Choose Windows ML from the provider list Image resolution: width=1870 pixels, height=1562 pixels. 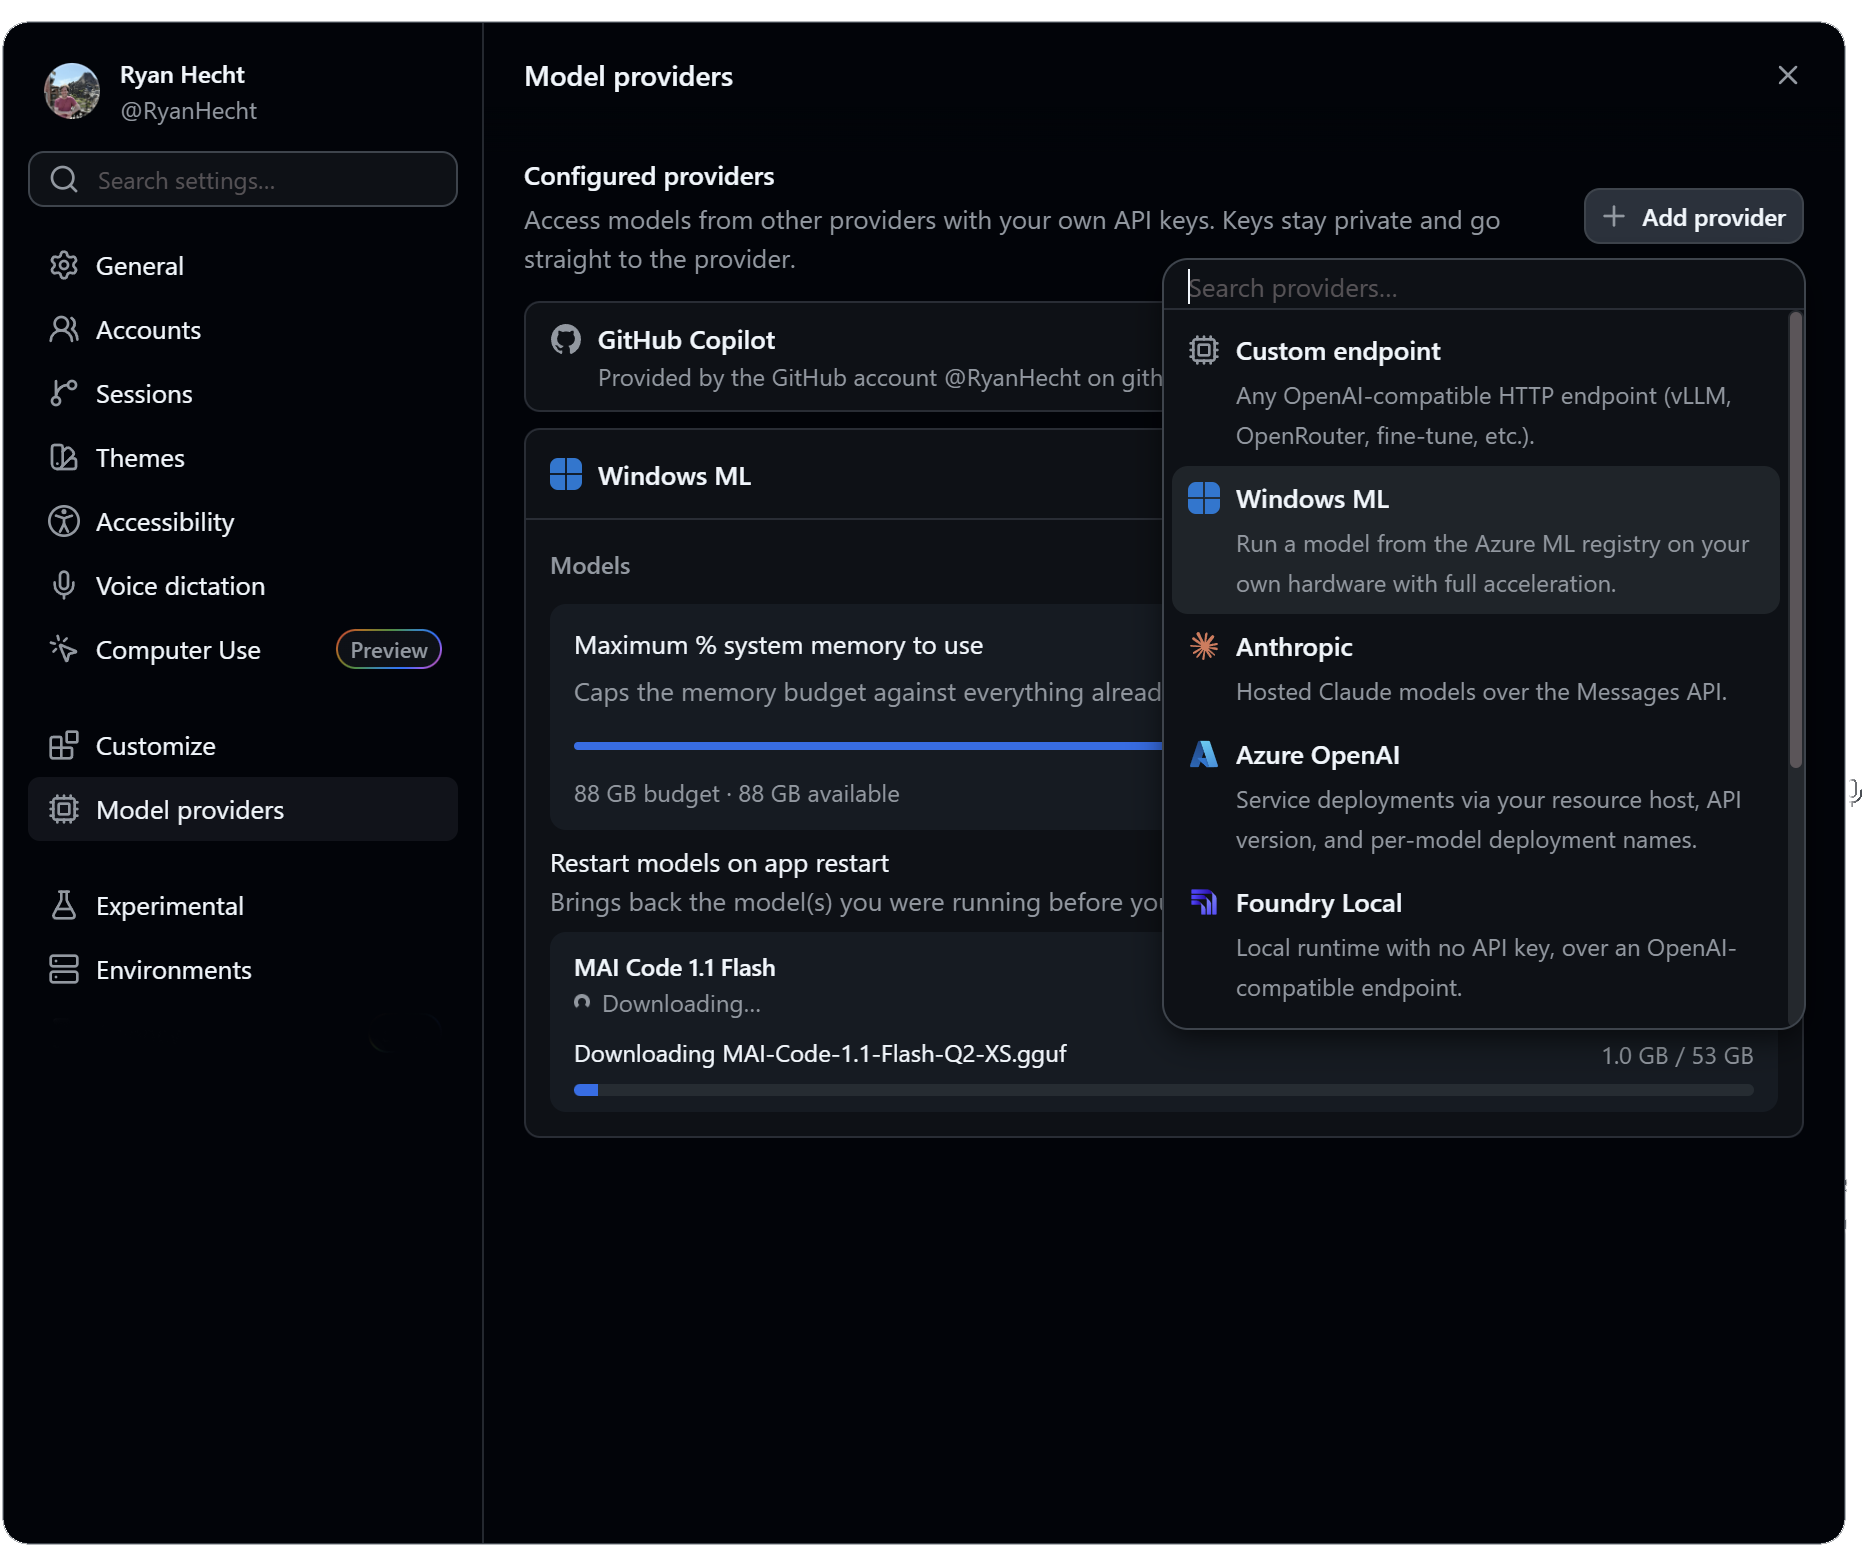coord(1476,540)
